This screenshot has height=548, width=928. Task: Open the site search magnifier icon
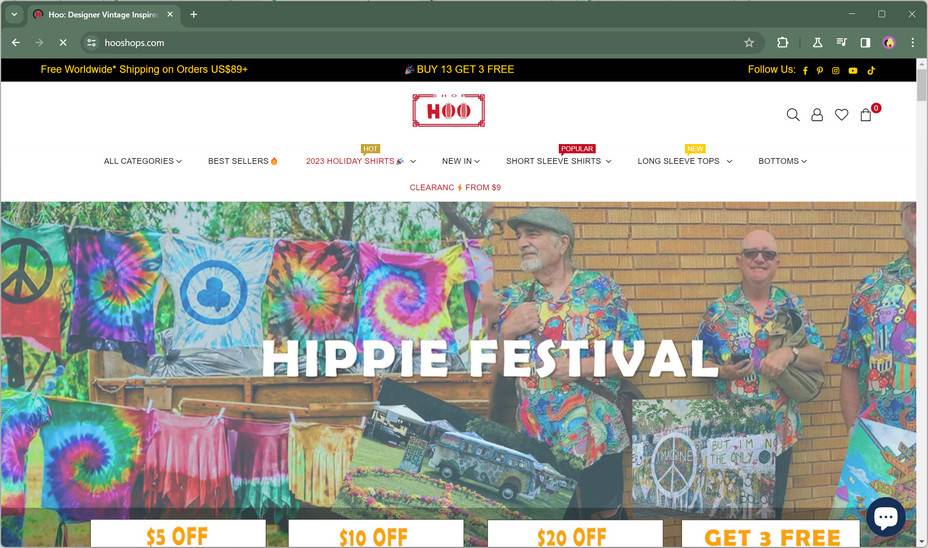click(x=792, y=115)
